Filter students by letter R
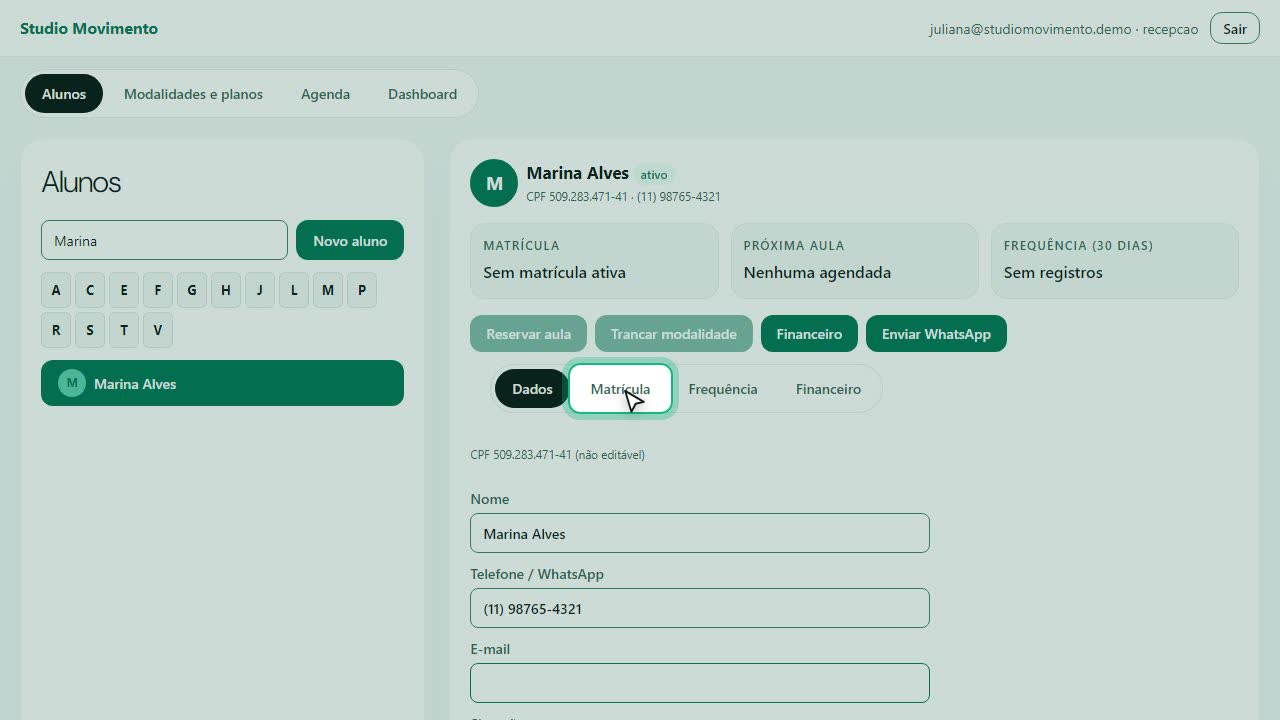 56,330
